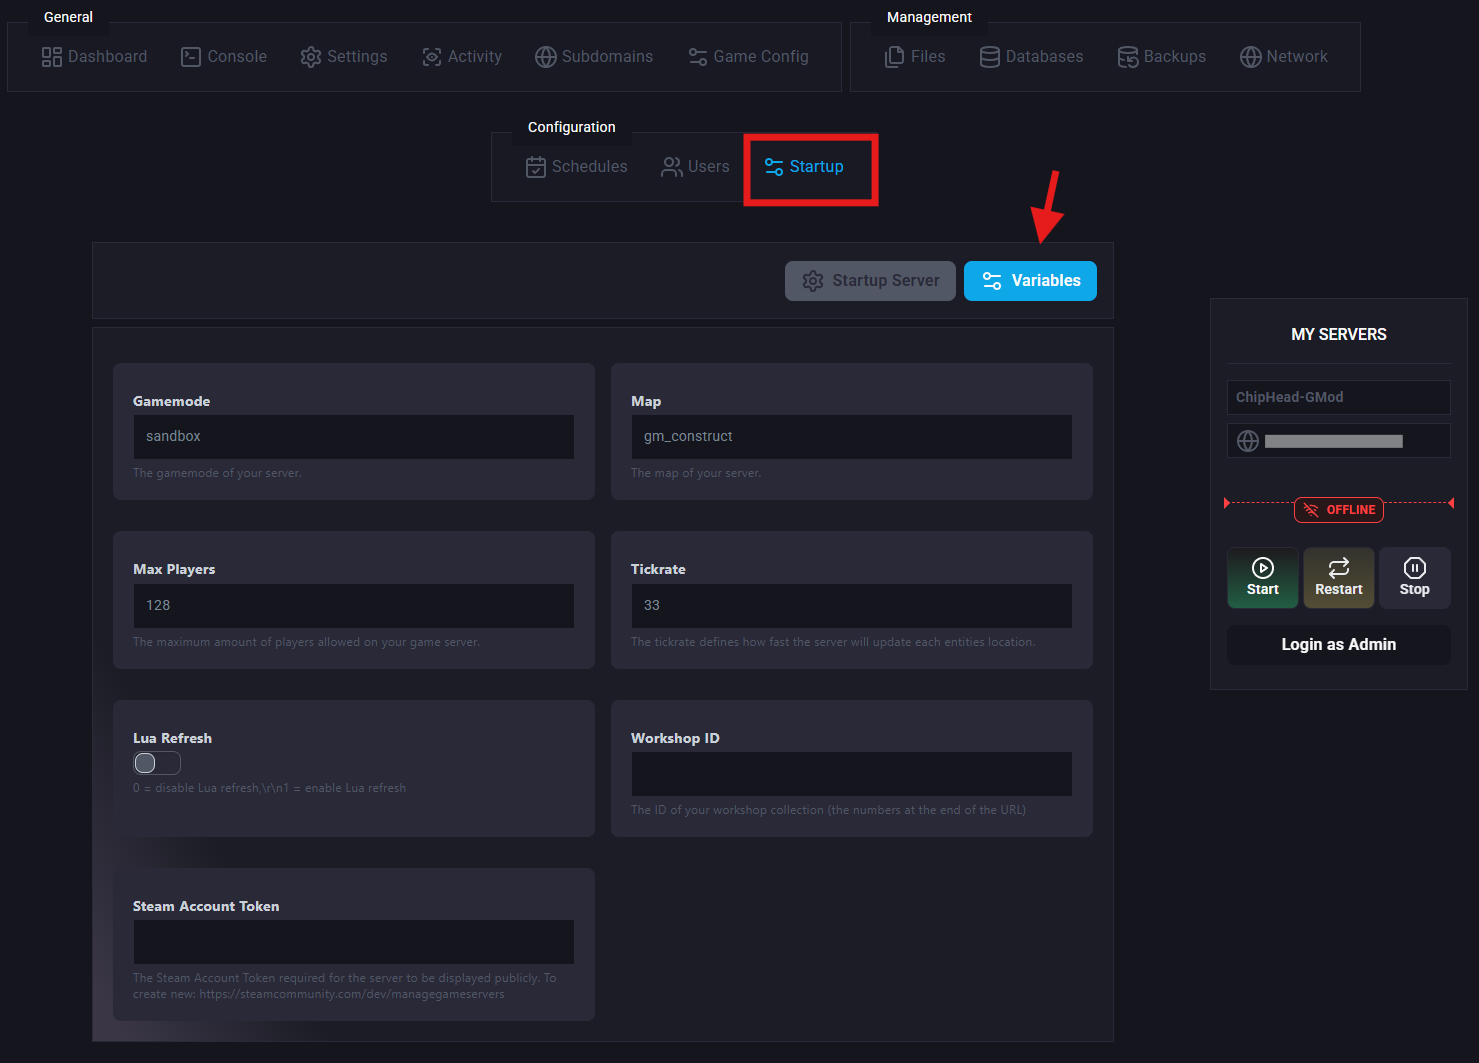The image size is (1479, 1063).
Task: Click the offline wifi status icon
Action: pyautogui.click(x=1311, y=510)
